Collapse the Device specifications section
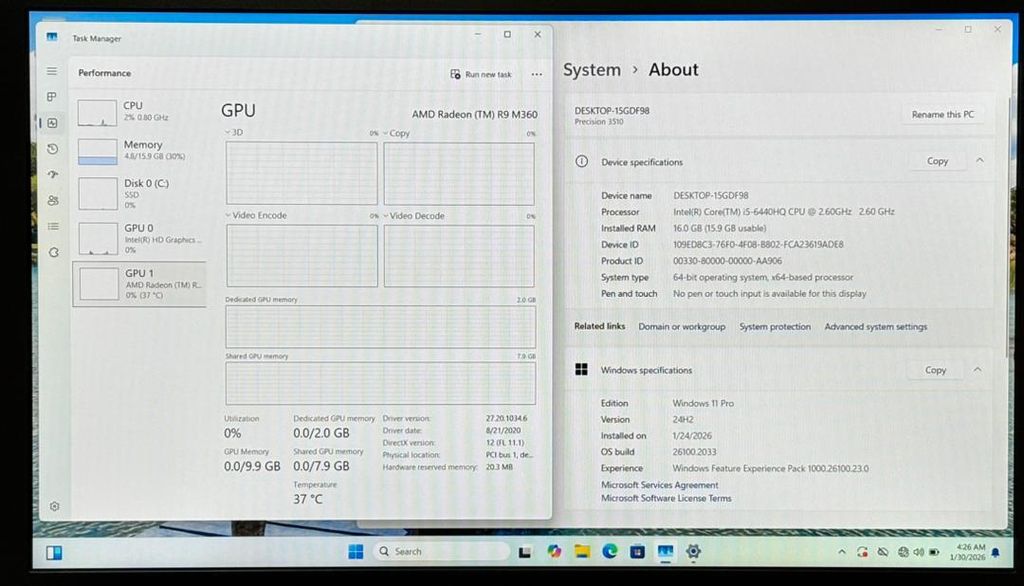The width and height of the screenshot is (1024, 586). pos(979,161)
